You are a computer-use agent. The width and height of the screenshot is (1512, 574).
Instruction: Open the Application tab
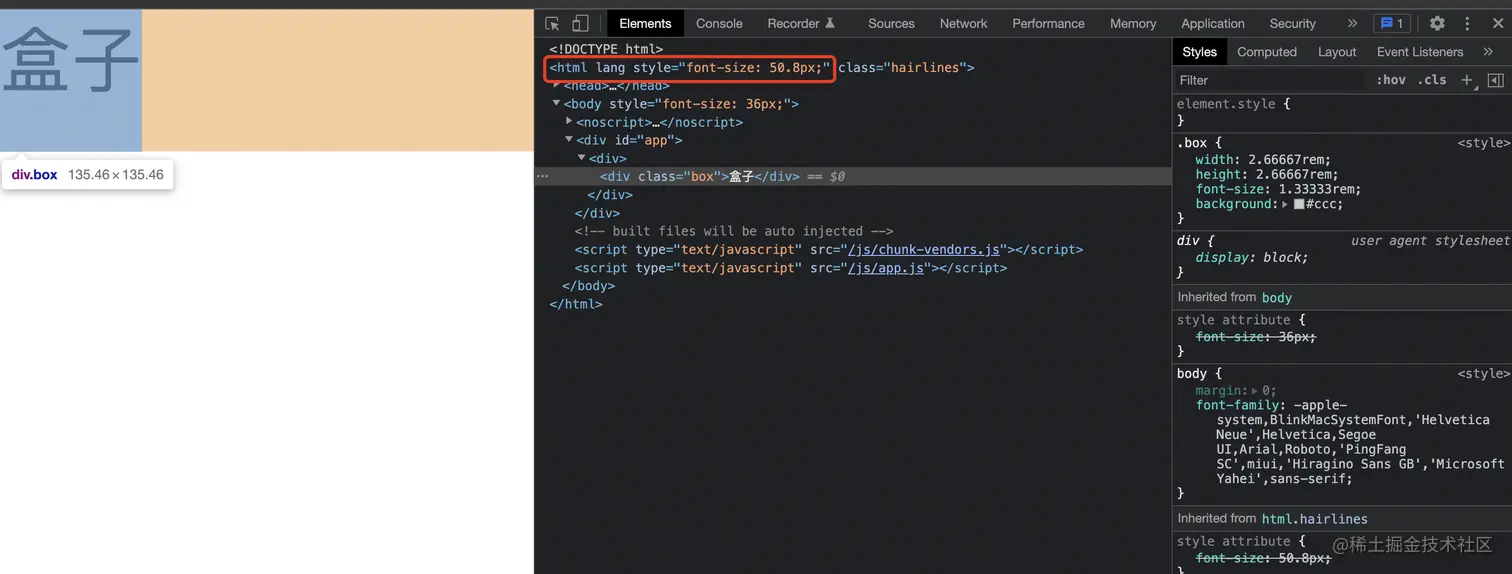tap(1213, 23)
